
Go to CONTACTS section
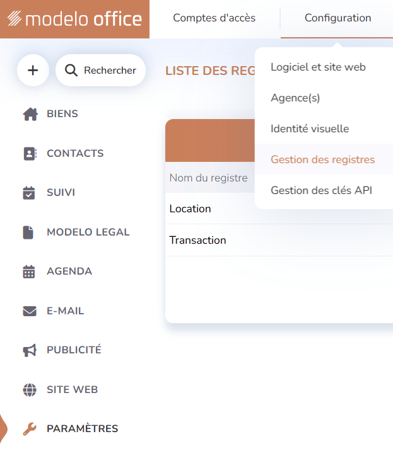tap(75, 153)
